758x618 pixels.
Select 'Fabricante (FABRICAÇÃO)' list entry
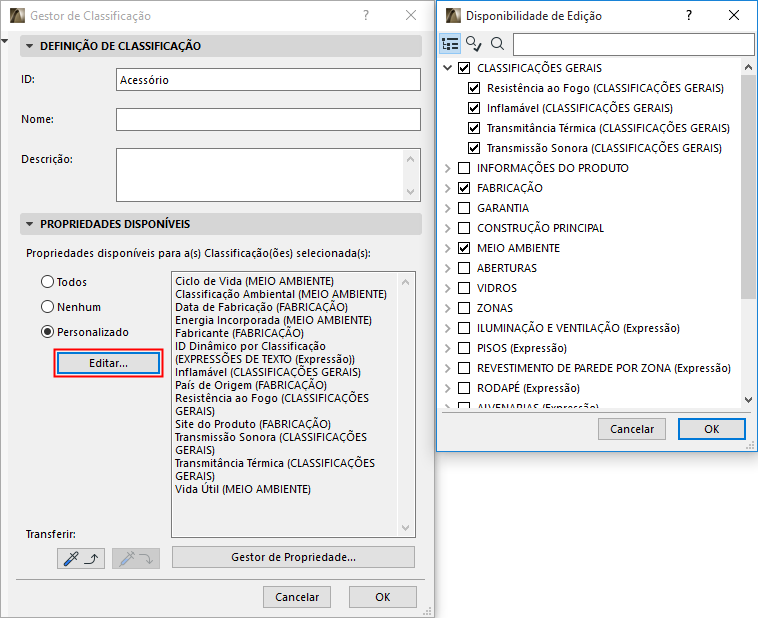click(239, 333)
